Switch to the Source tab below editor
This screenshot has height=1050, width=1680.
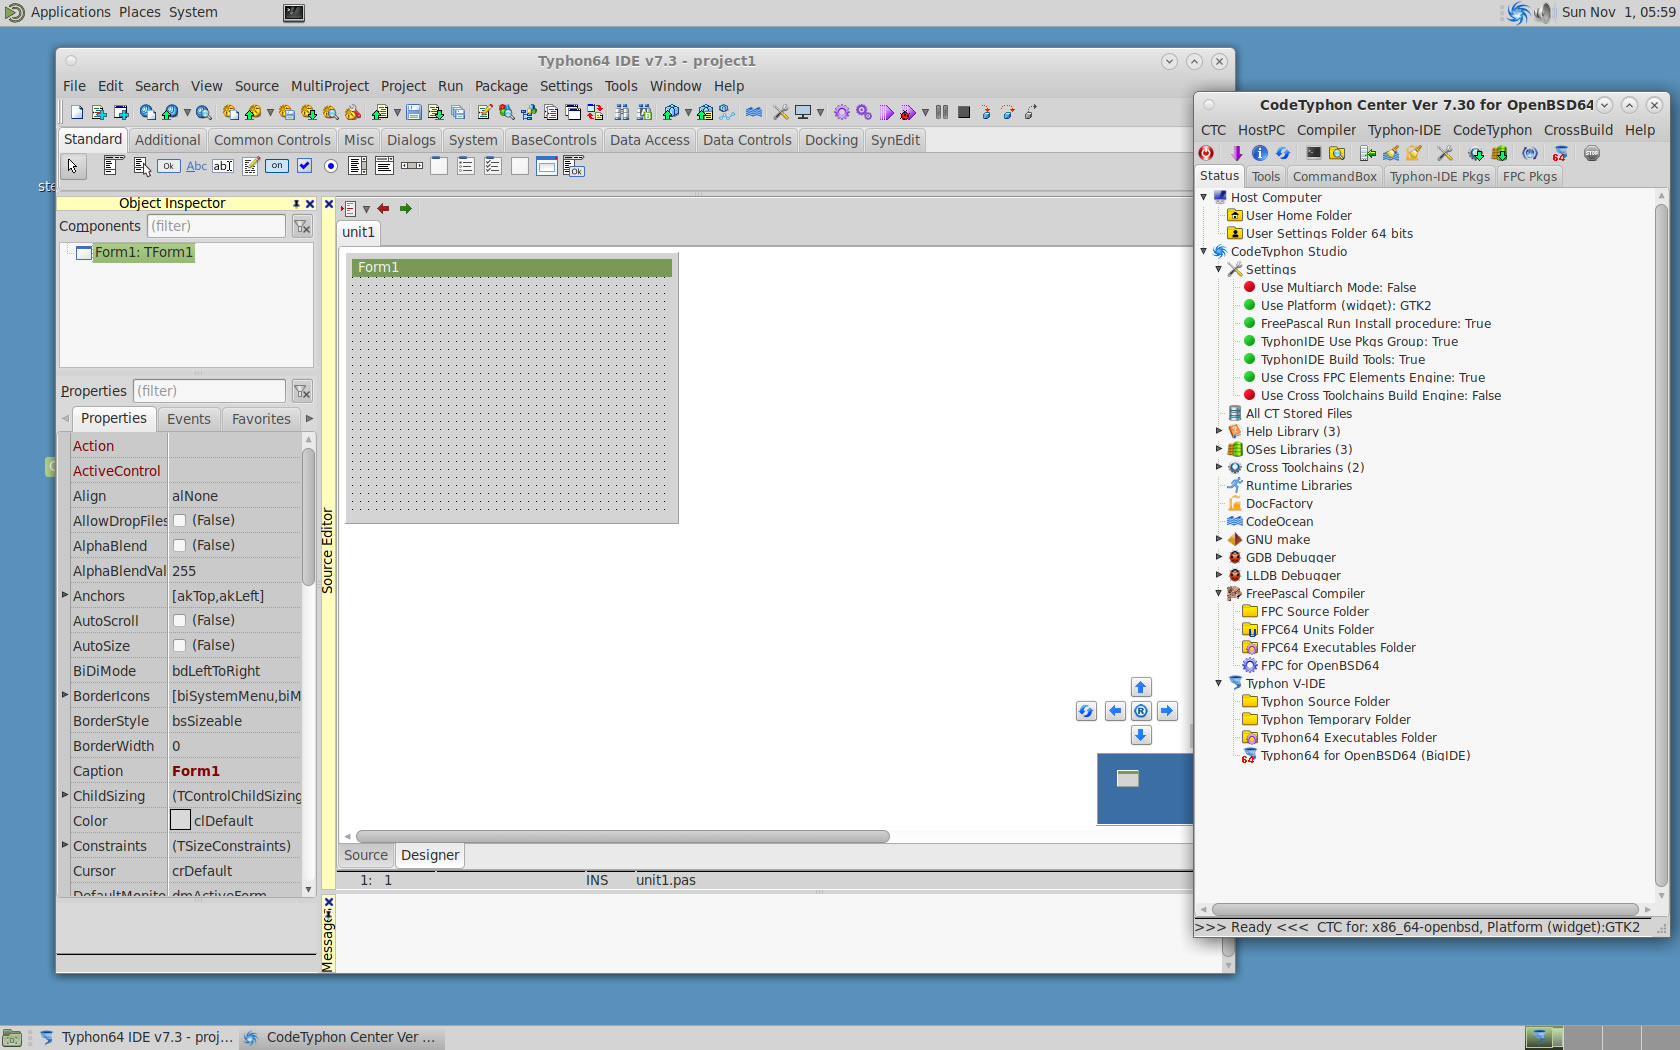click(366, 855)
